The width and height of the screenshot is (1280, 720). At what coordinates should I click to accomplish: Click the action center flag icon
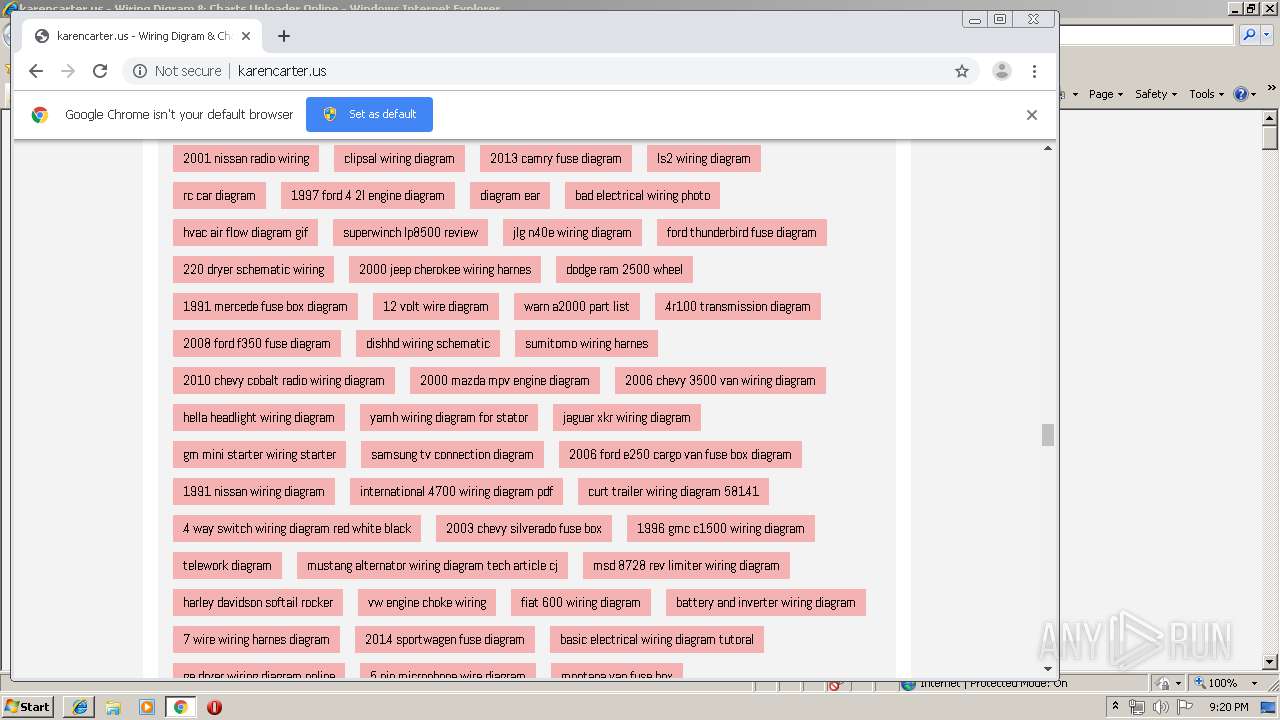[x=1185, y=707]
